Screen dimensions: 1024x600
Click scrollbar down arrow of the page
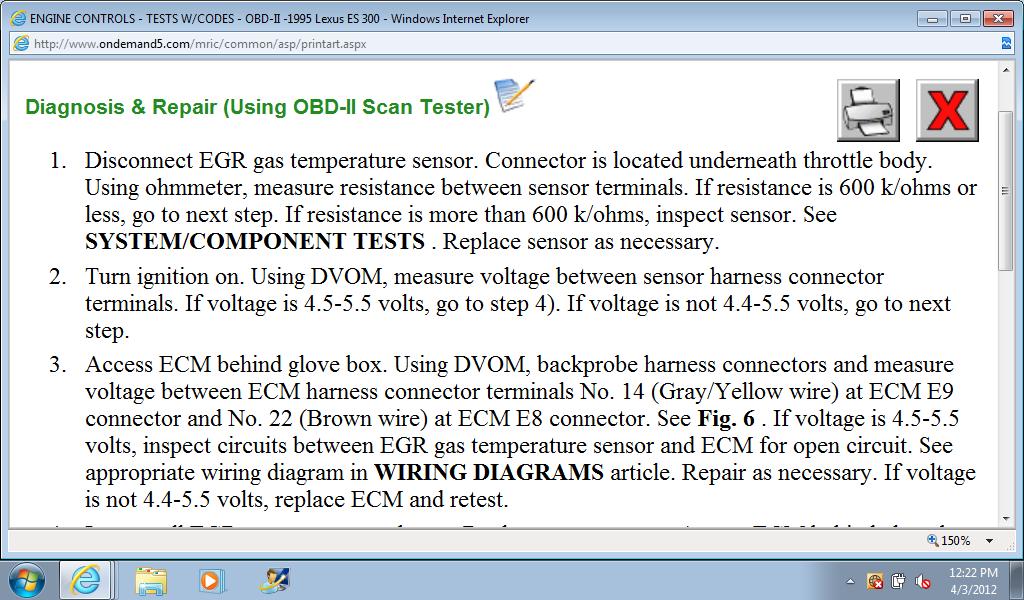tap(1006, 520)
